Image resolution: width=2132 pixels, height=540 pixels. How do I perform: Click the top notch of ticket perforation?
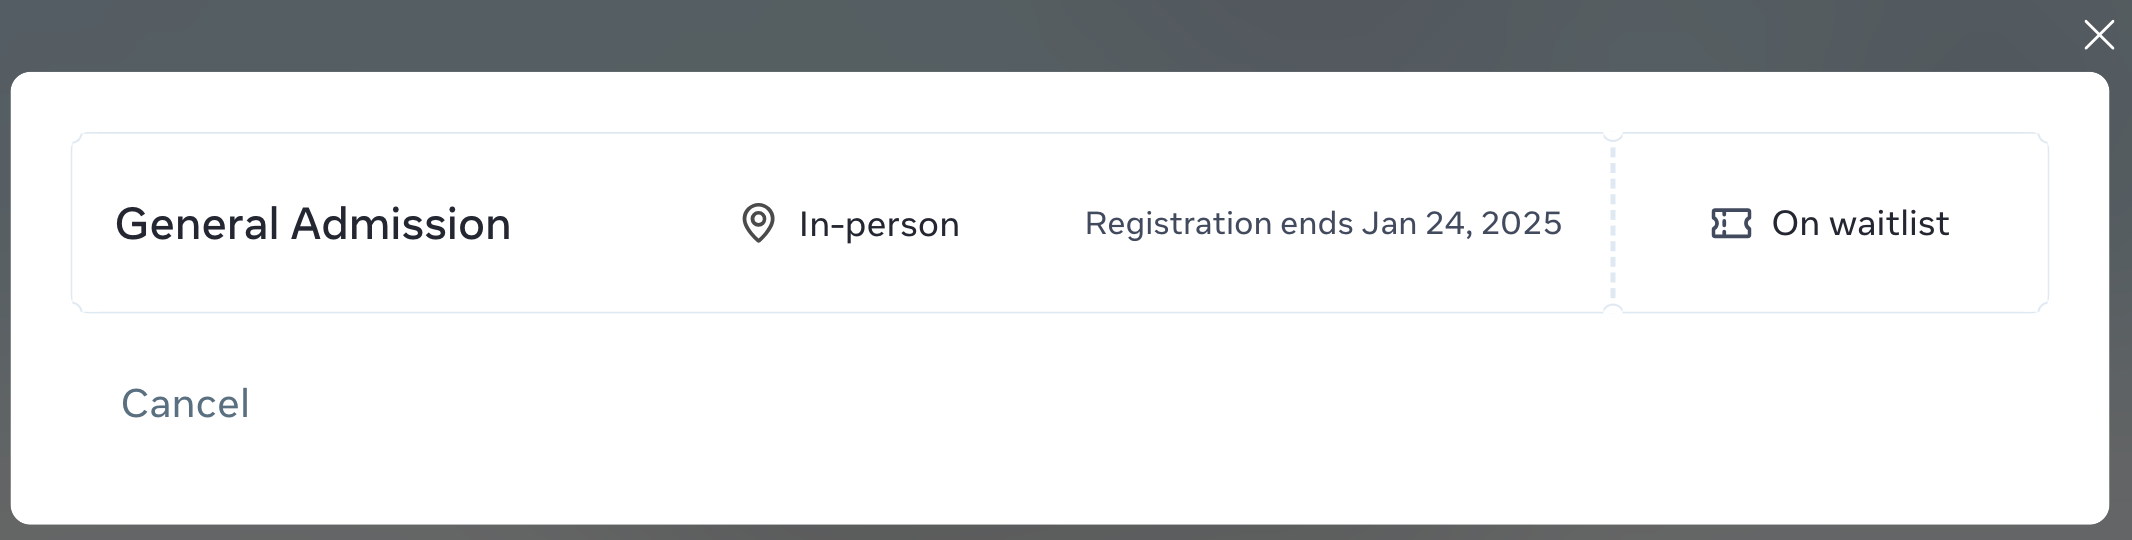tap(1613, 135)
